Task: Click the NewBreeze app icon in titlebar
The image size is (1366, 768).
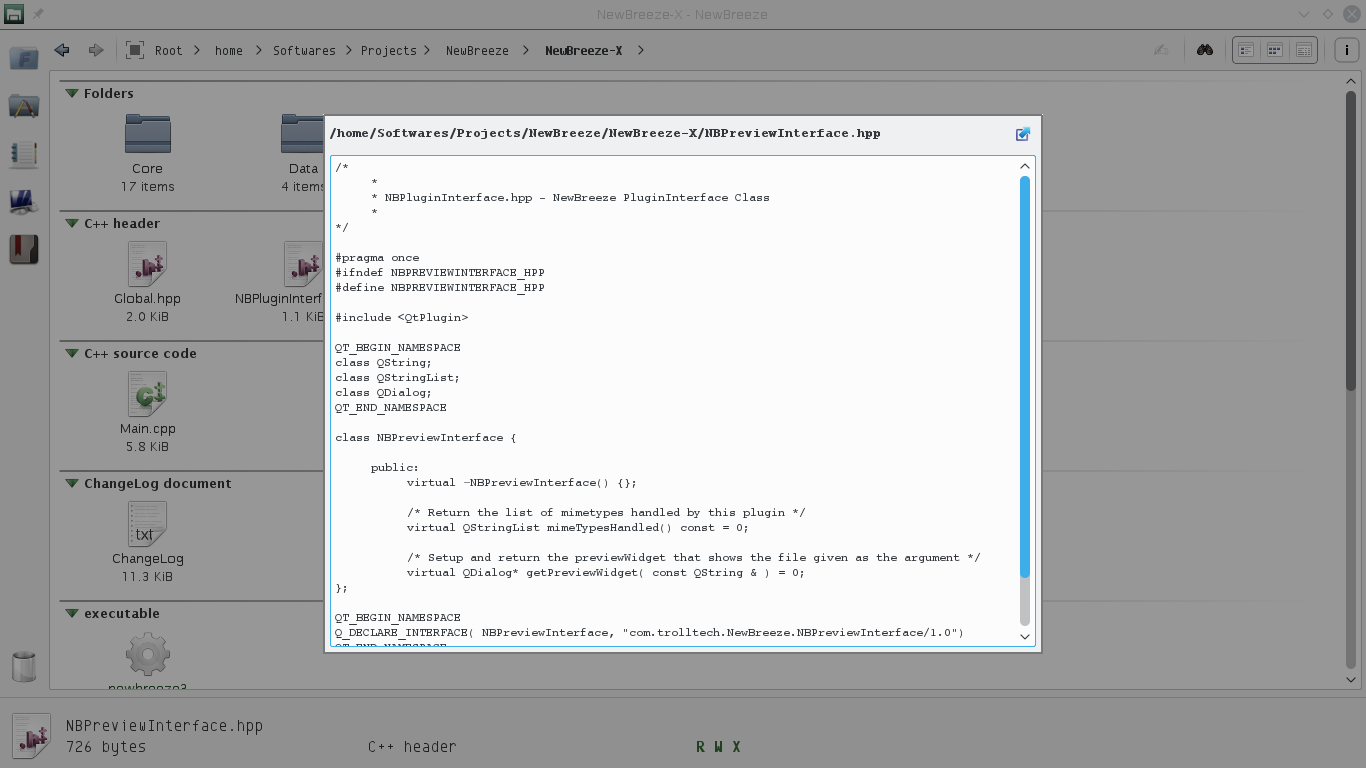Action: 14,14
